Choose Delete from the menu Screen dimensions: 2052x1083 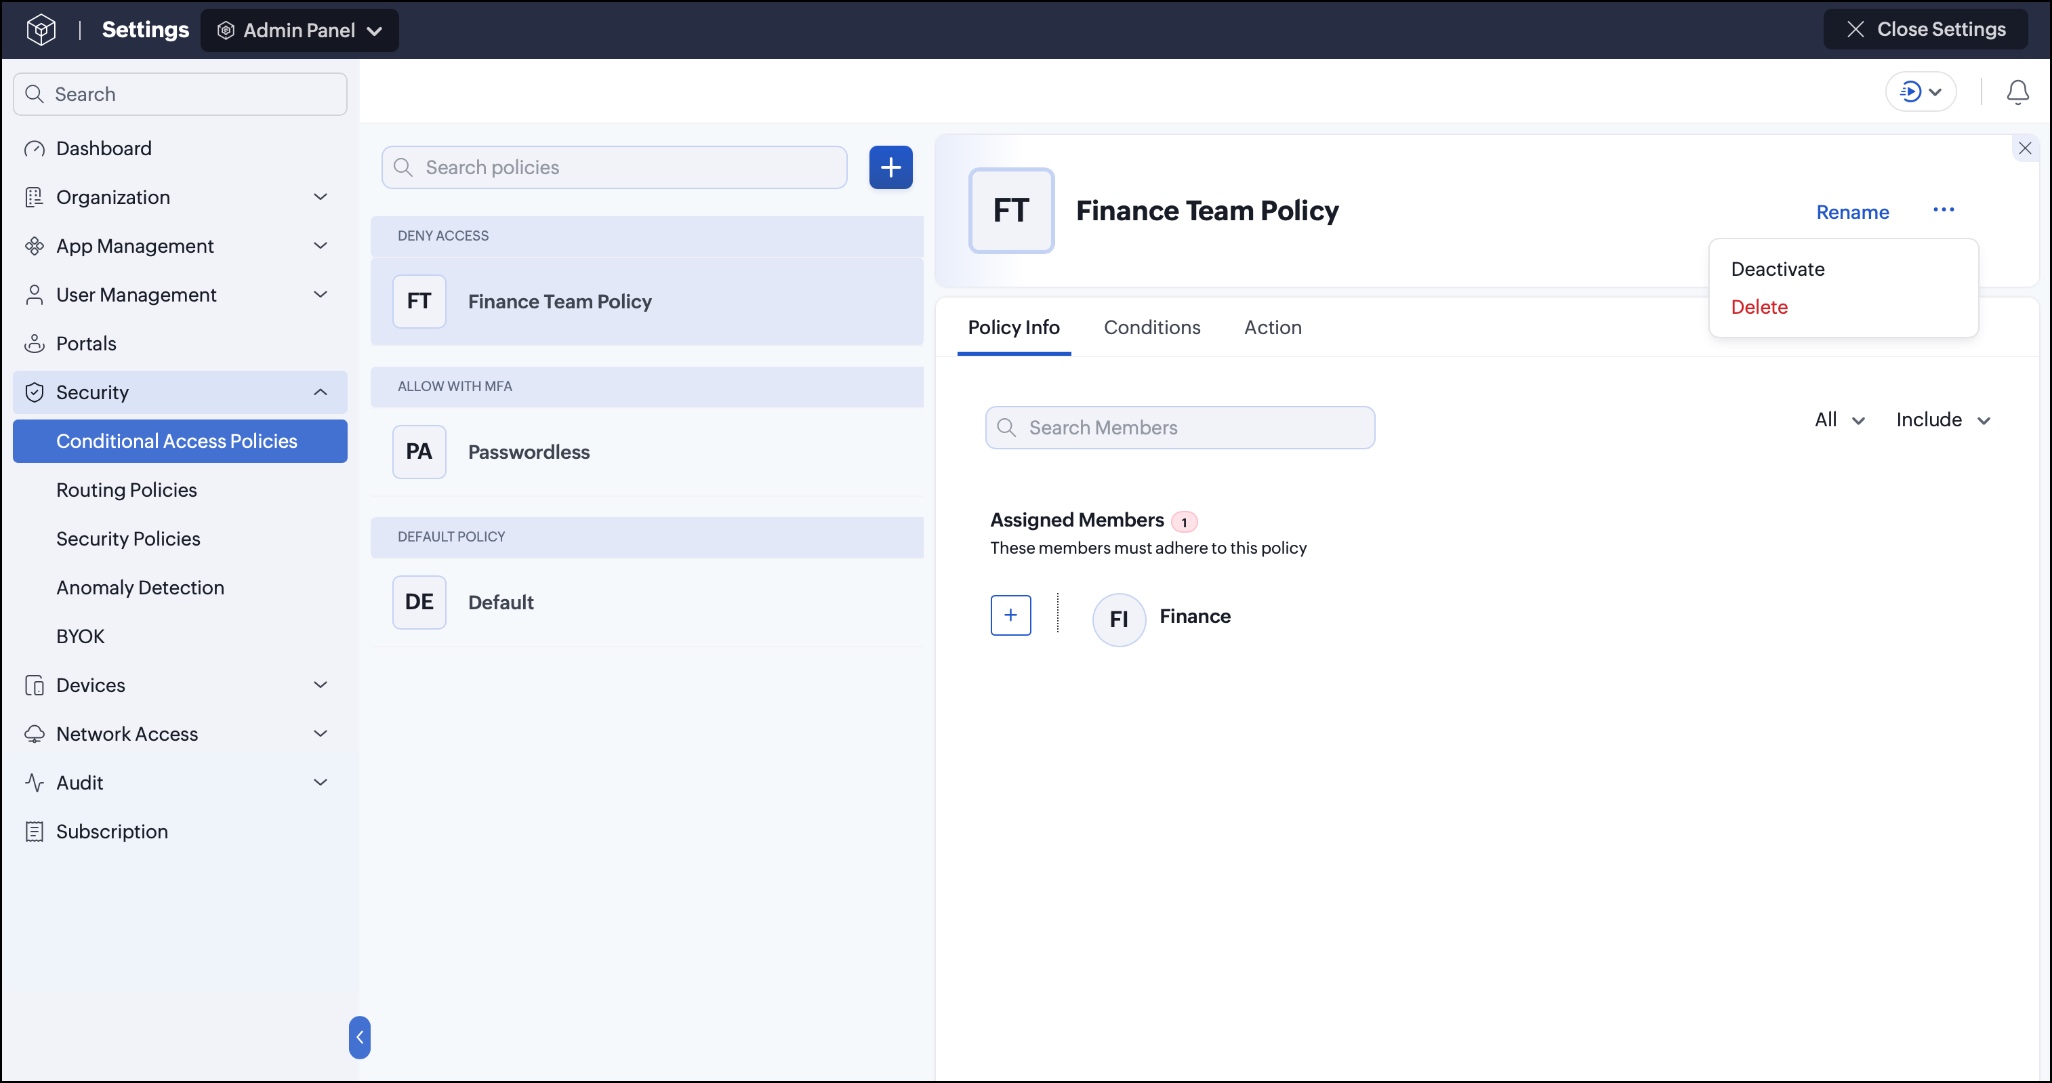click(1759, 307)
